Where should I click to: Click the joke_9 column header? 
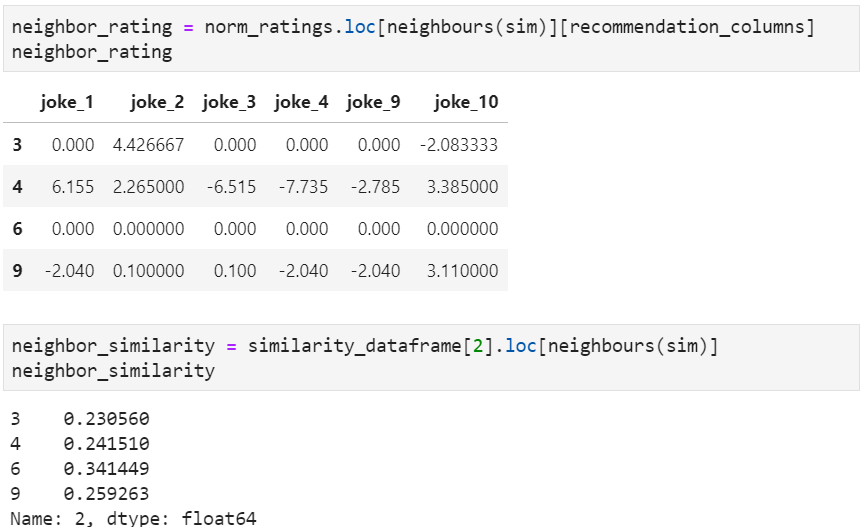(373, 102)
